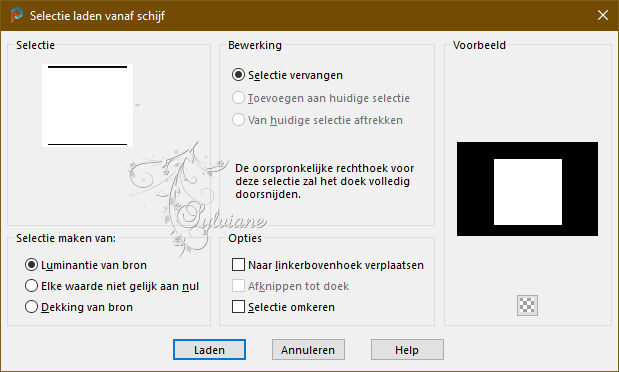Toggle the transparency checkerboard preview icon
Viewport: 619px width, 372px height.
tap(527, 305)
